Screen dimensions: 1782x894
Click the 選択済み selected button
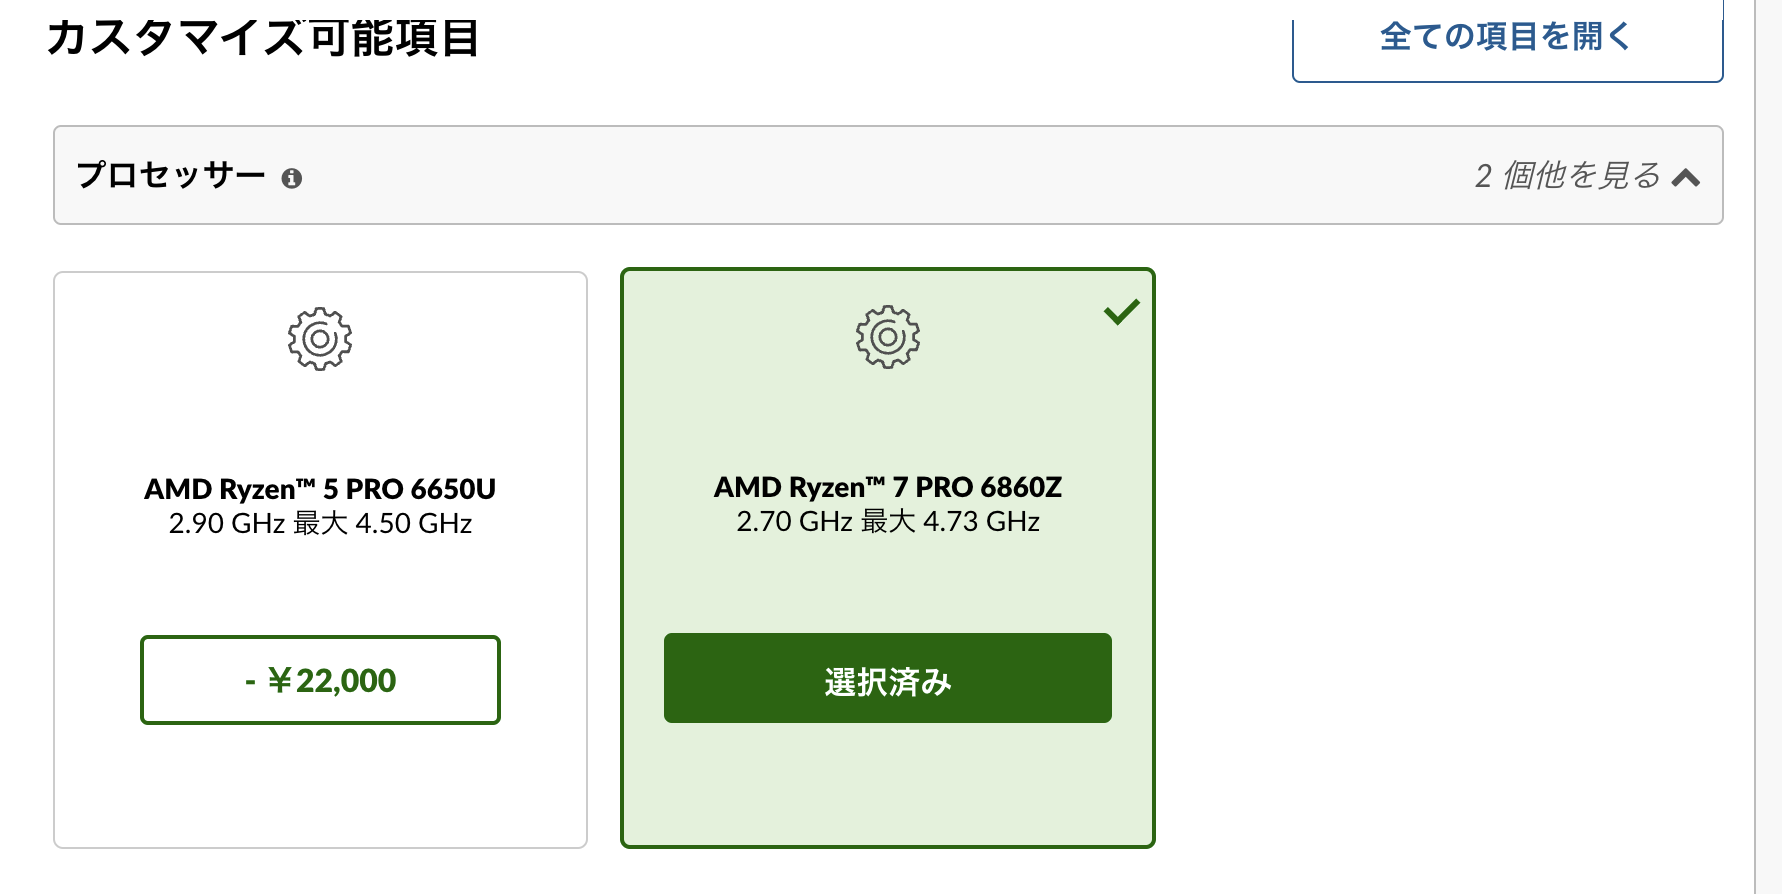click(x=888, y=678)
